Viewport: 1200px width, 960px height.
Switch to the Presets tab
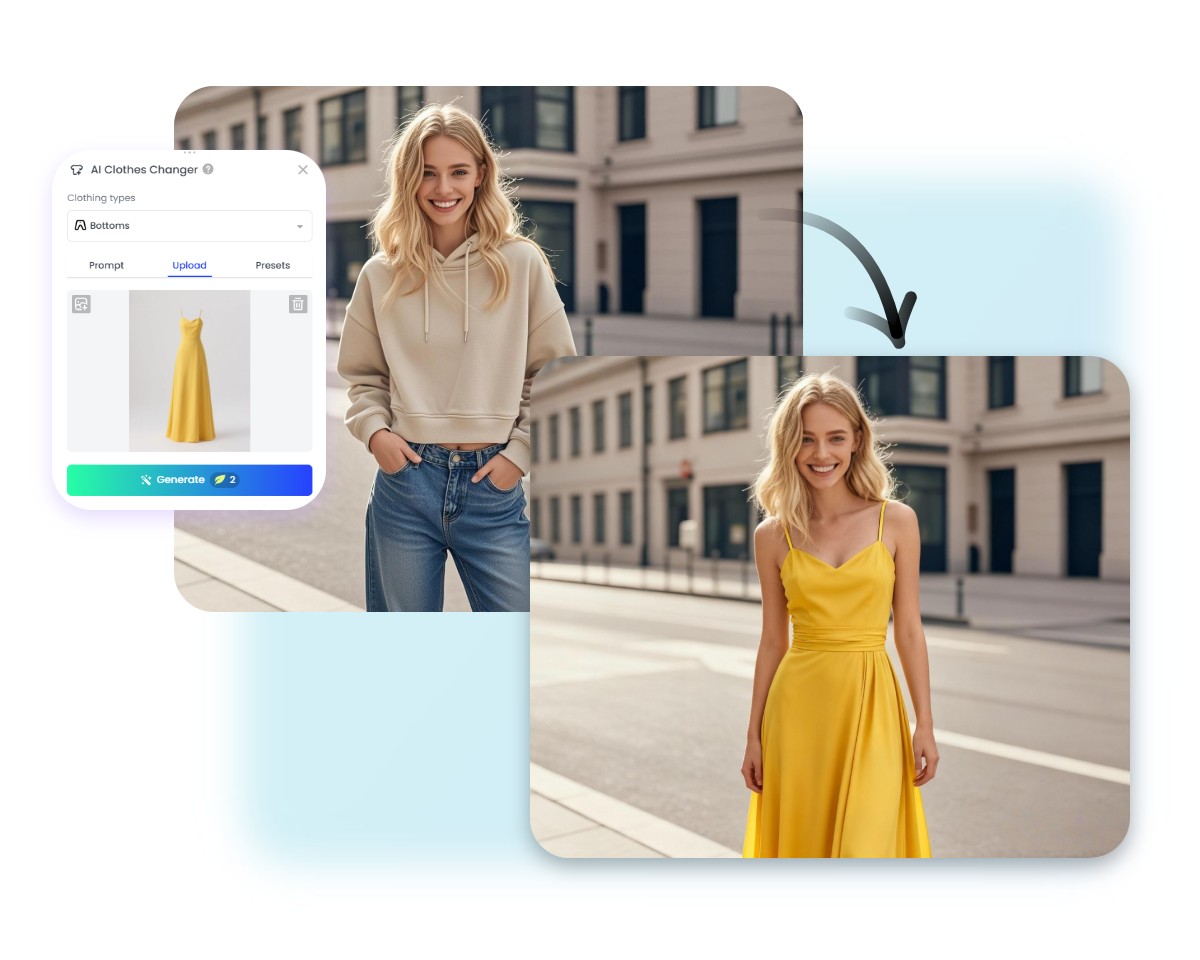(x=272, y=265)
